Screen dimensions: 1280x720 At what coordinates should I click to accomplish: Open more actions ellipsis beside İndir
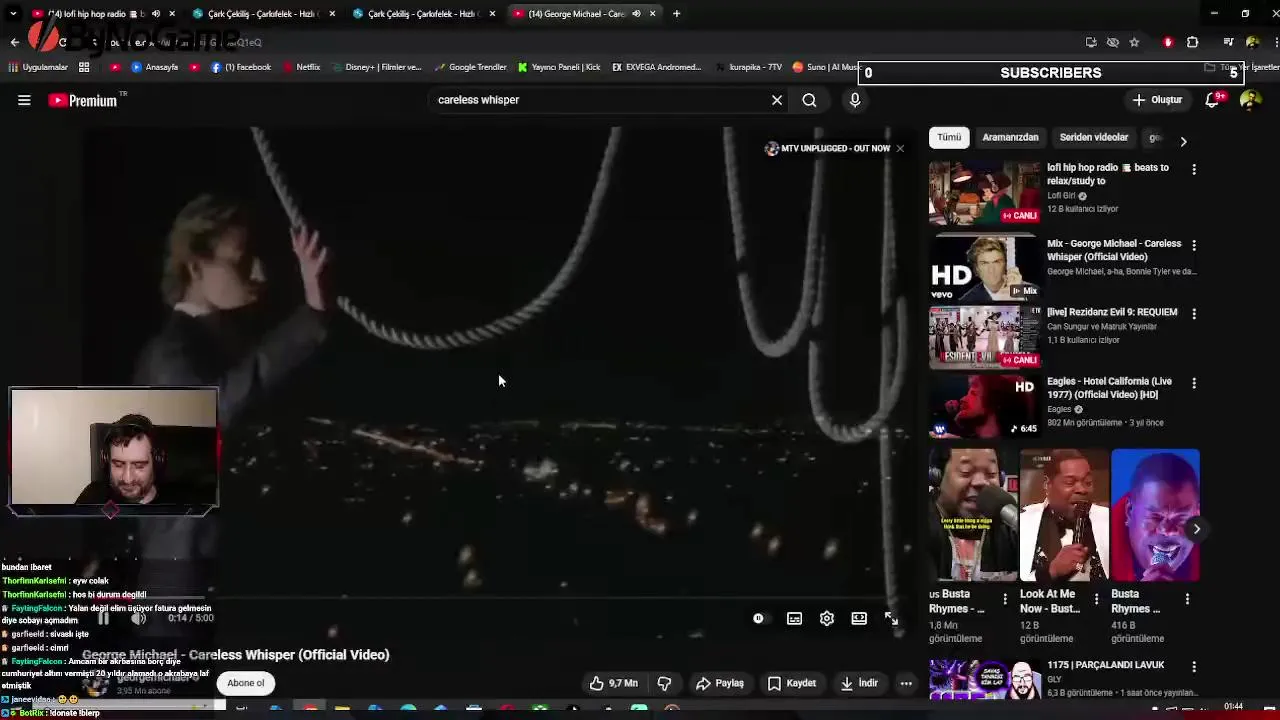[x=906, y=683]
